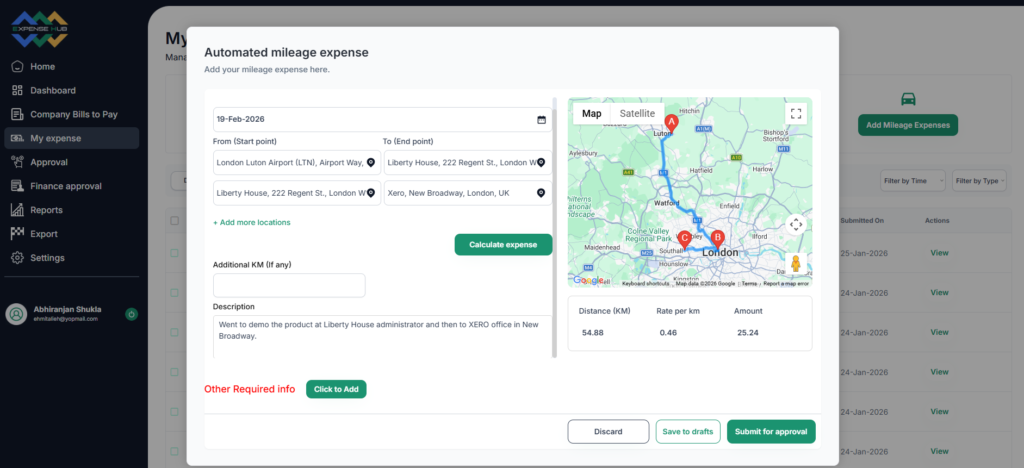Image resolution: width=1024 pixels, height=468 pixels.
Task: Switch map to Satellite view
Action: 637,114
